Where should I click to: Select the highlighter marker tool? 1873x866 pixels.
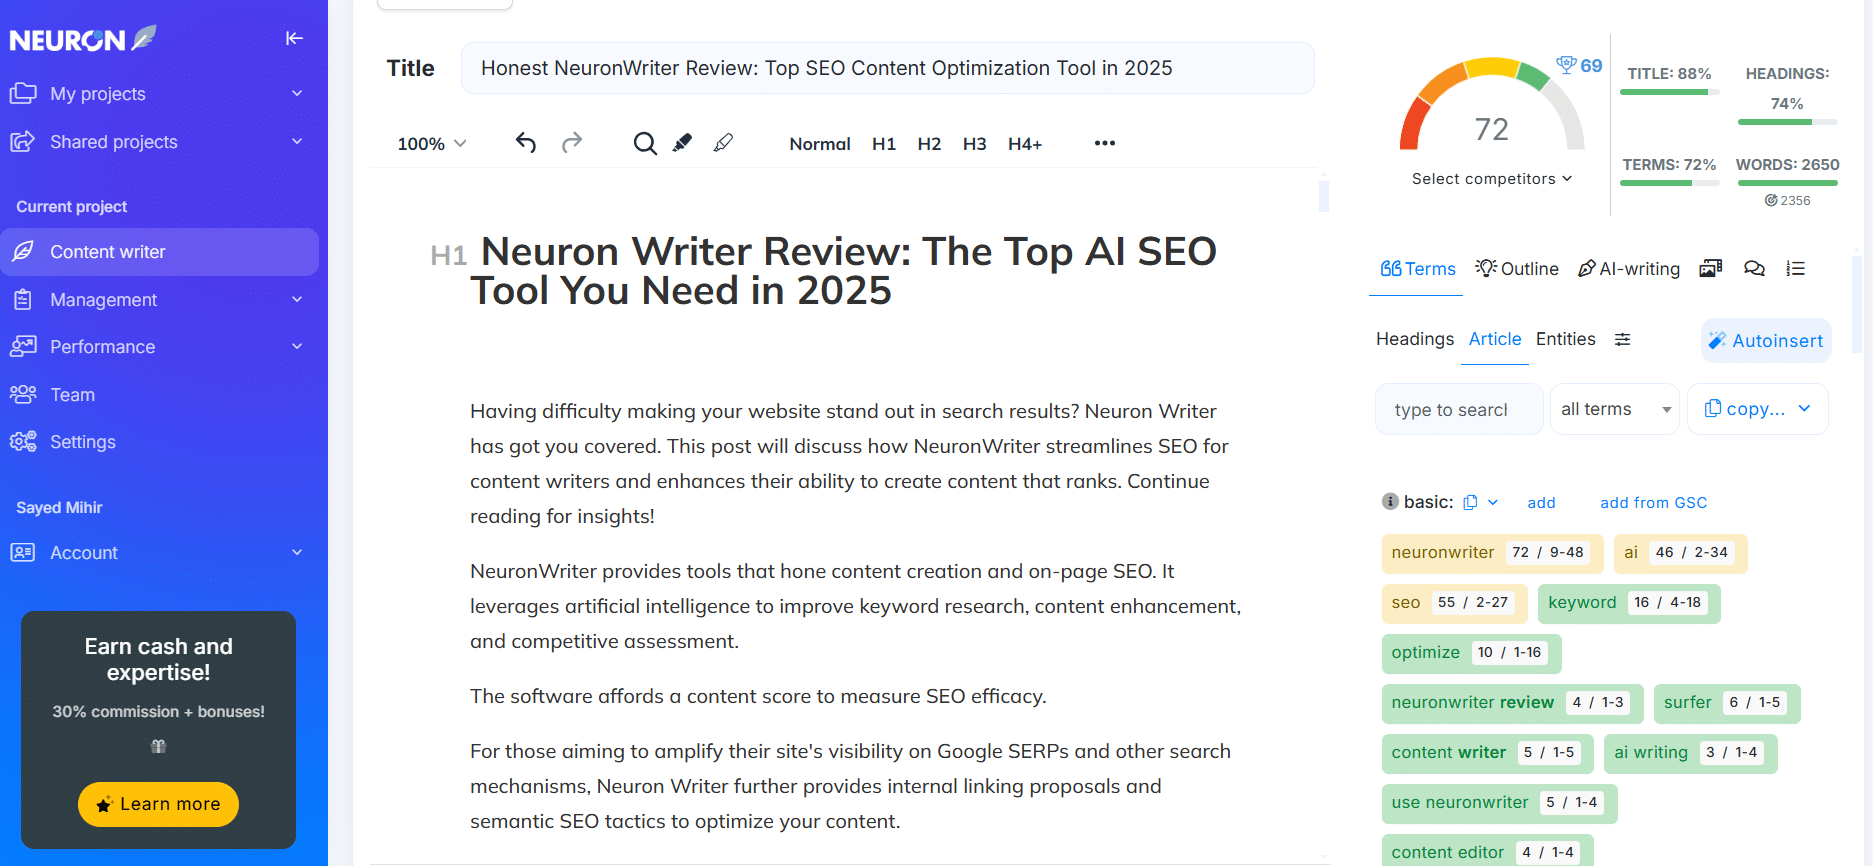[x=682, y=143]
